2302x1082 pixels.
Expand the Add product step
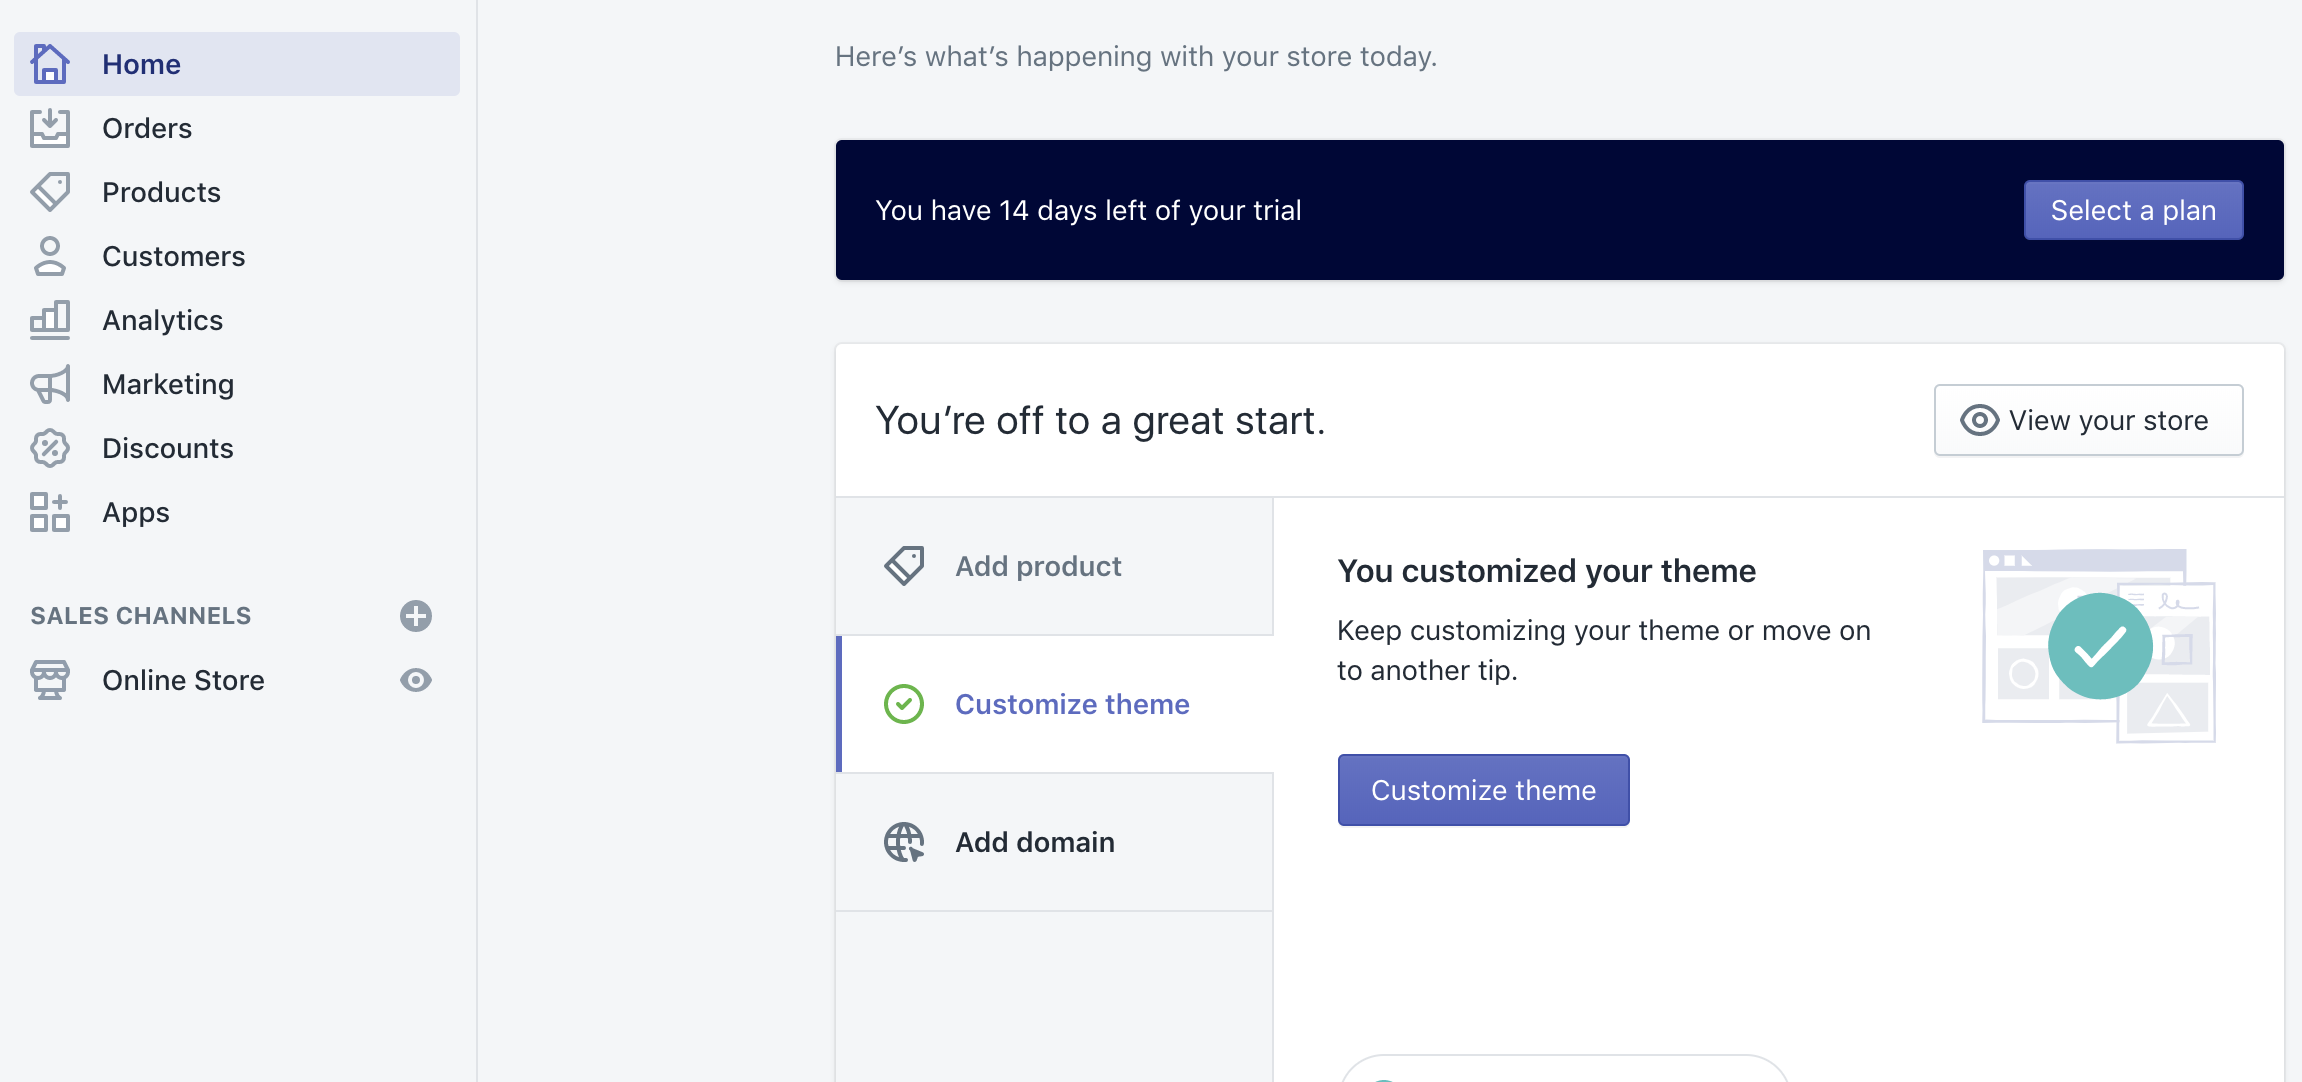[1054, 566]
